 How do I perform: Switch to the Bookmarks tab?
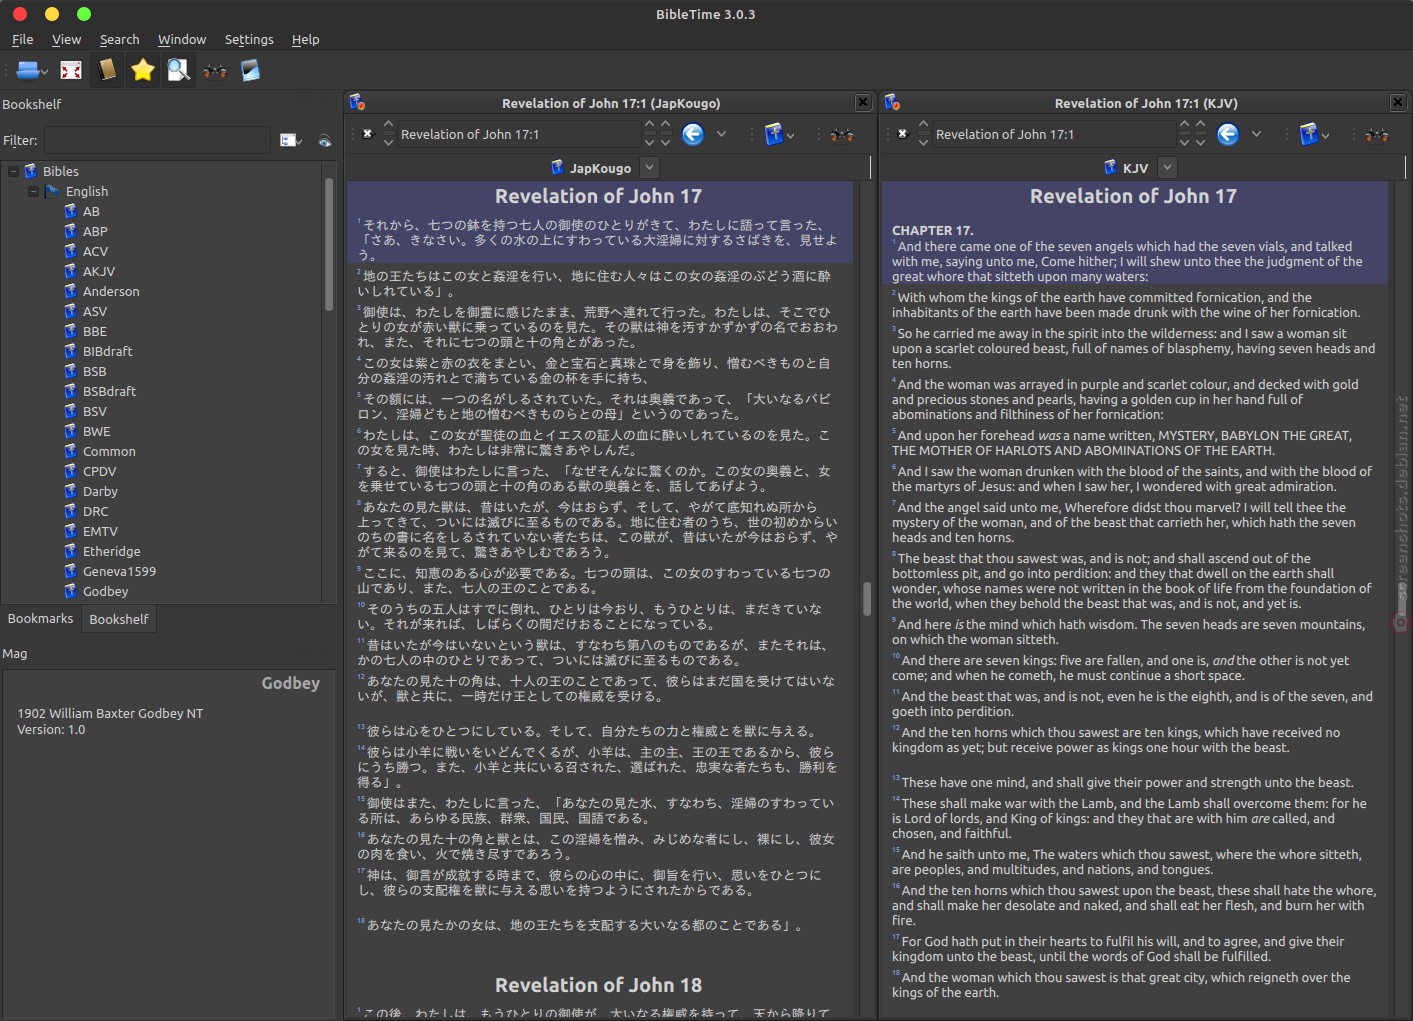[x=40, y=619]
